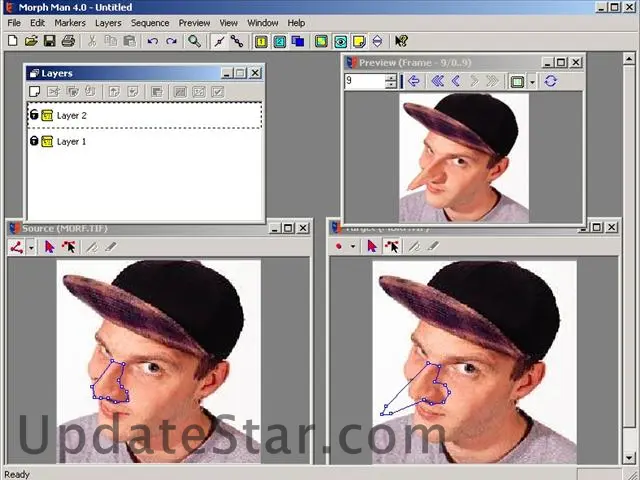The width and height of the screenshot is (640, 480).
Task: Click greyed scissors layer icon in Layers panel
Action: pyautogui.click(x=53, y=91)
